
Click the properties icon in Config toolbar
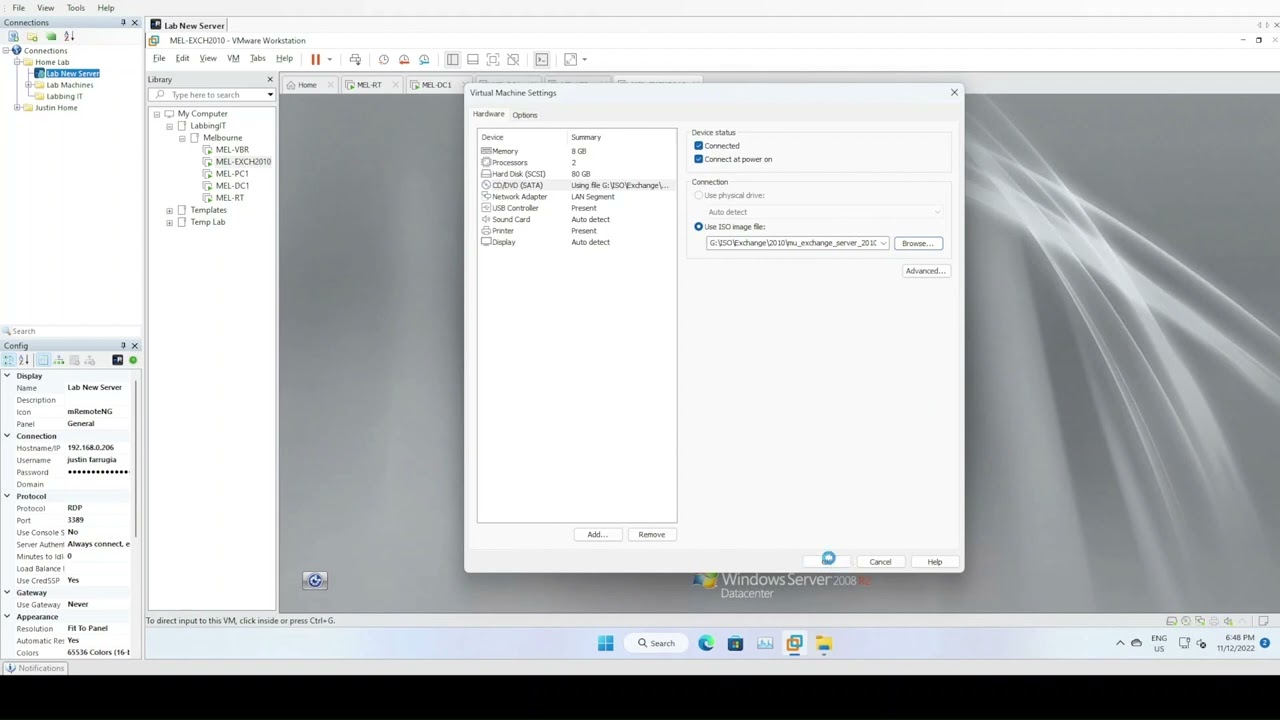43,360
